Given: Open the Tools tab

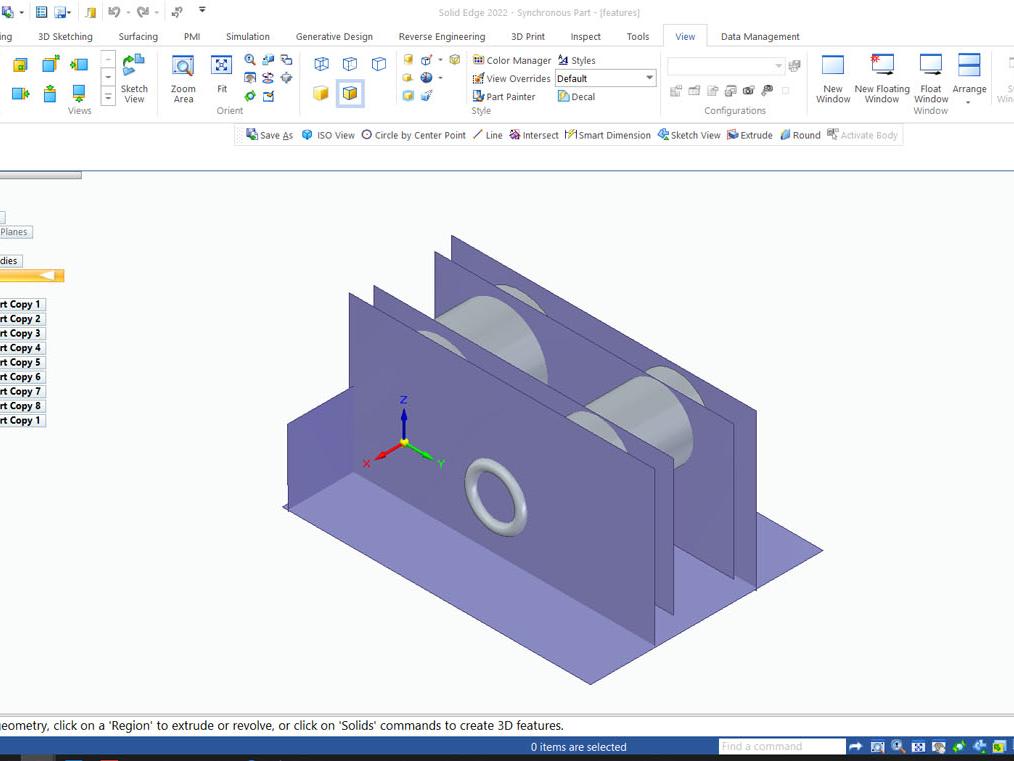Looking at the screenshot, I should (x=638, y=36).
